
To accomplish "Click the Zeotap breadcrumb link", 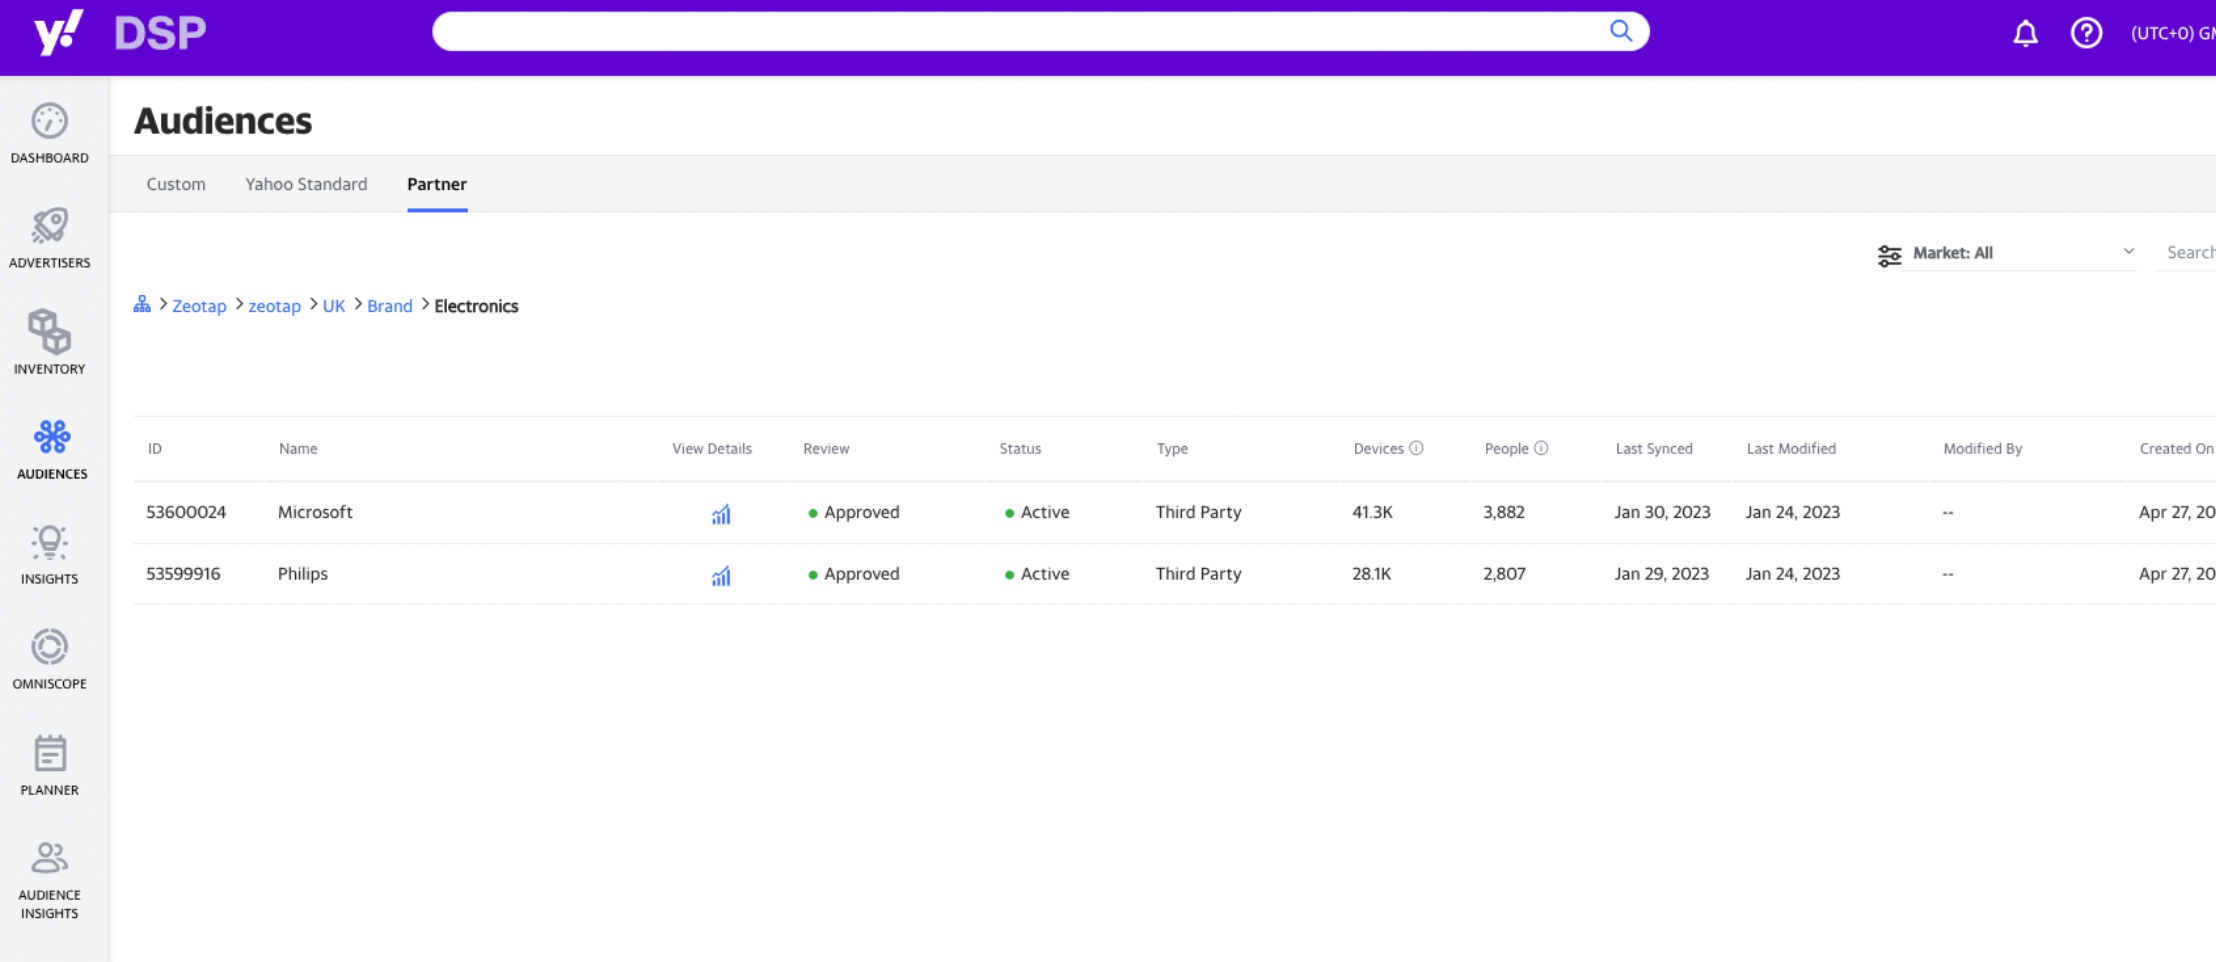I will (x=199, y=306).
